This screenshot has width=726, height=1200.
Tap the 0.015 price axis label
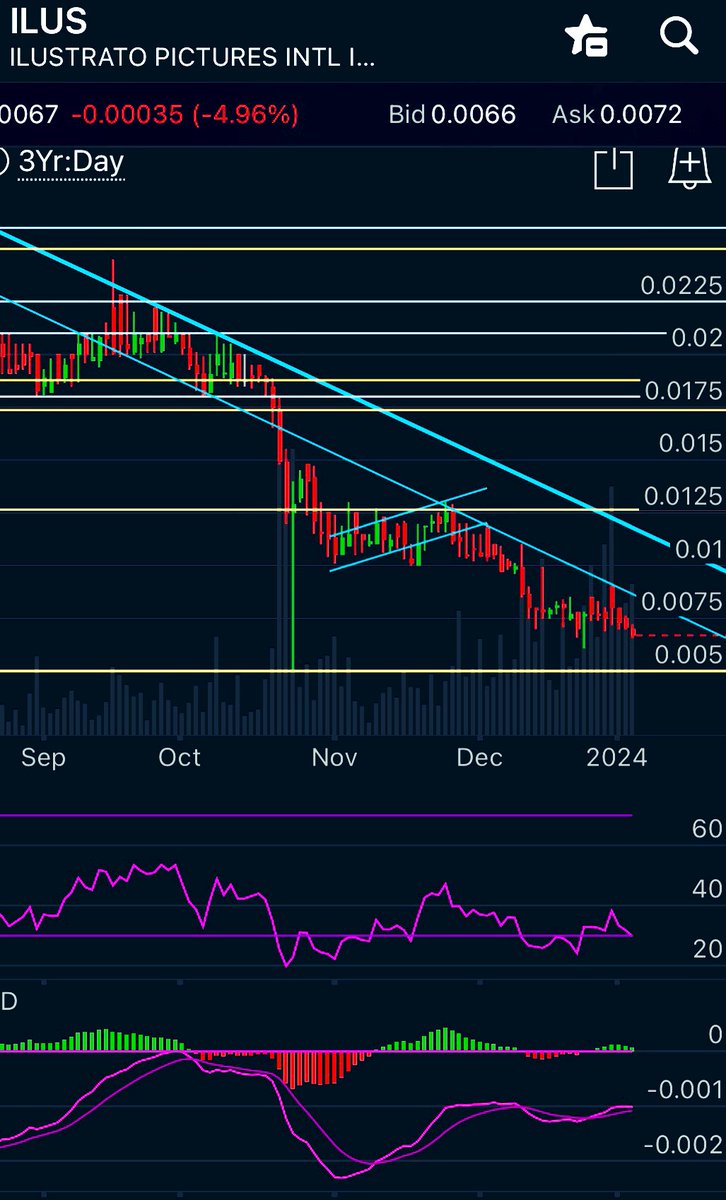[690, 443]
